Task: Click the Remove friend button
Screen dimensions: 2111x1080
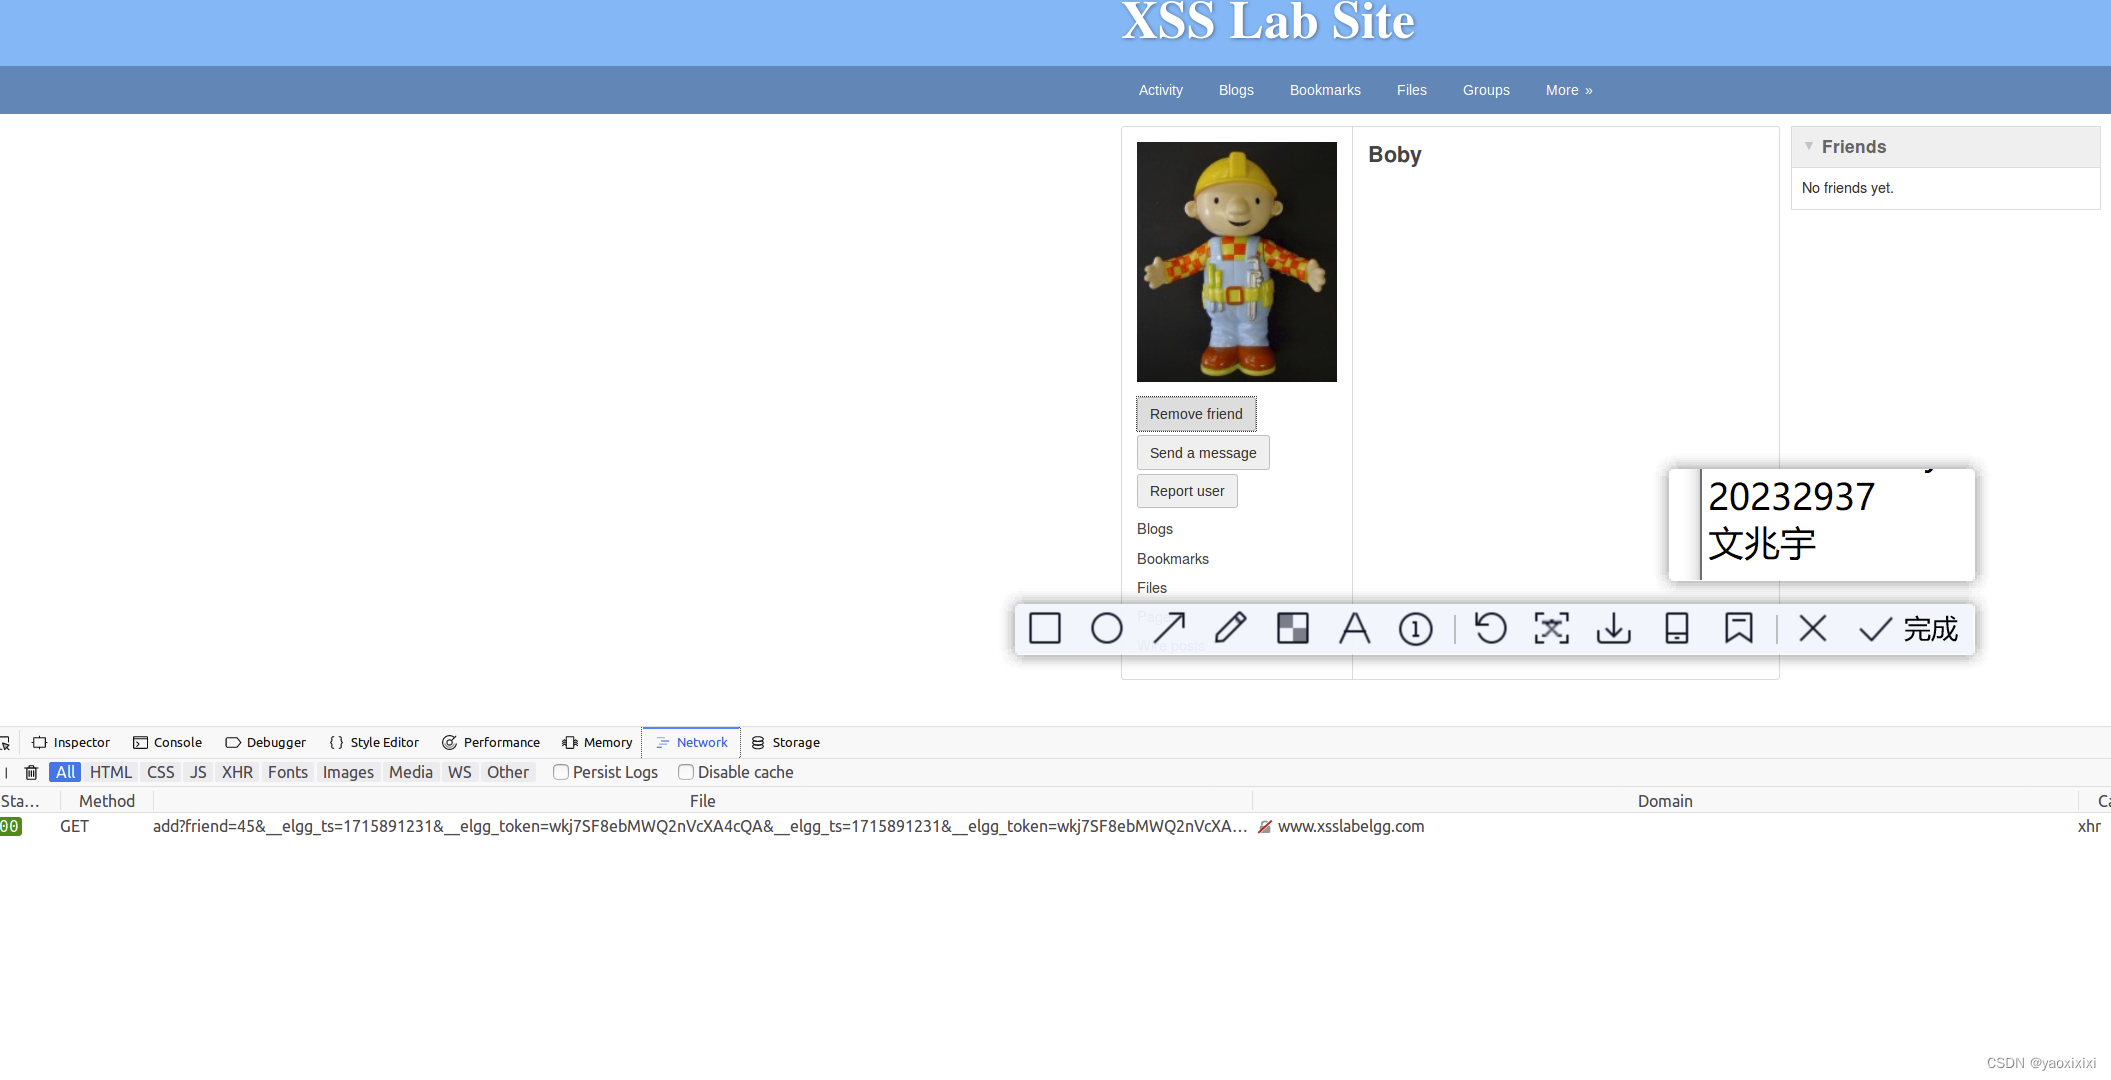Action: pyautogui.click(x=1196, y=414)
